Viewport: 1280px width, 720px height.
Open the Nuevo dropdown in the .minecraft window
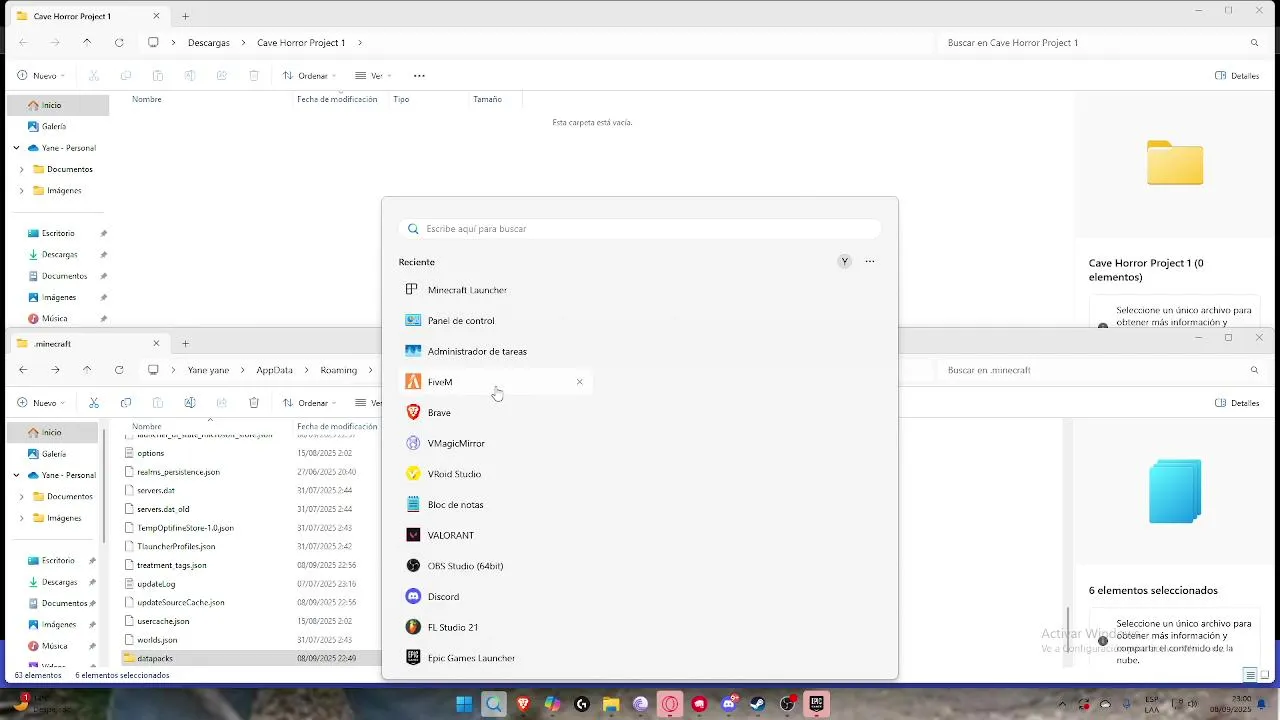41,403
